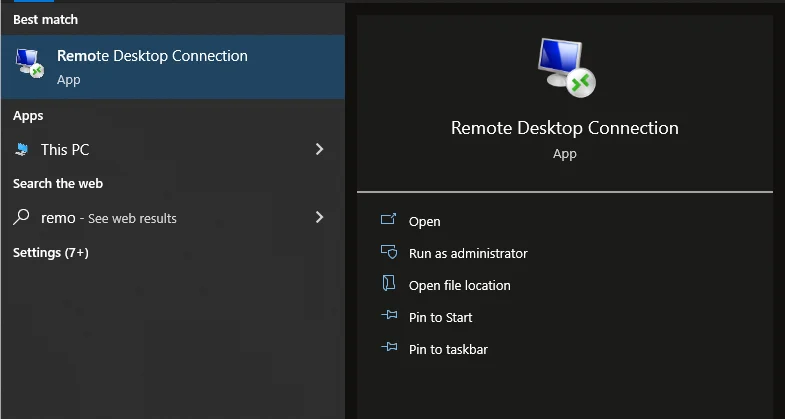Choose Pin to Start
Image resolution: width=785 pixels, height=419 pixels.
coord(441,317)
